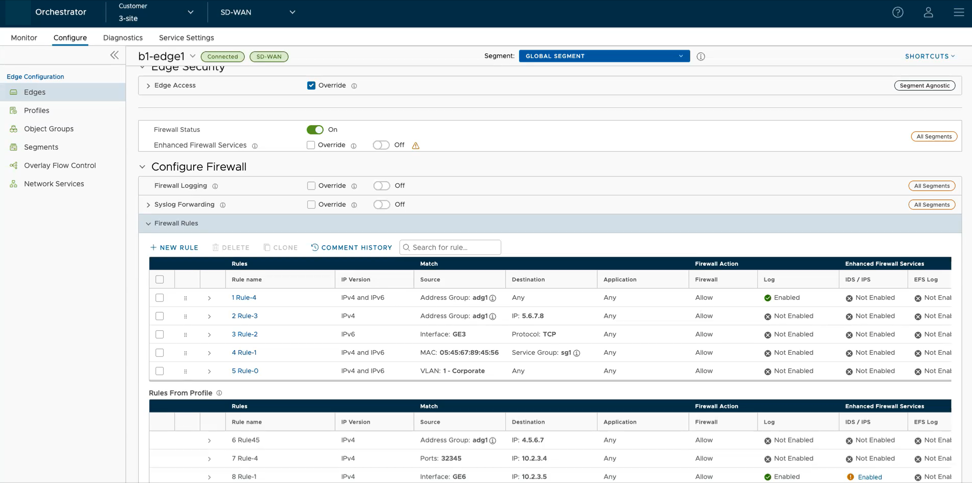Click the Overlay Flow Control sidebar icon
The image size is (972, 483).
coord(14,166)
